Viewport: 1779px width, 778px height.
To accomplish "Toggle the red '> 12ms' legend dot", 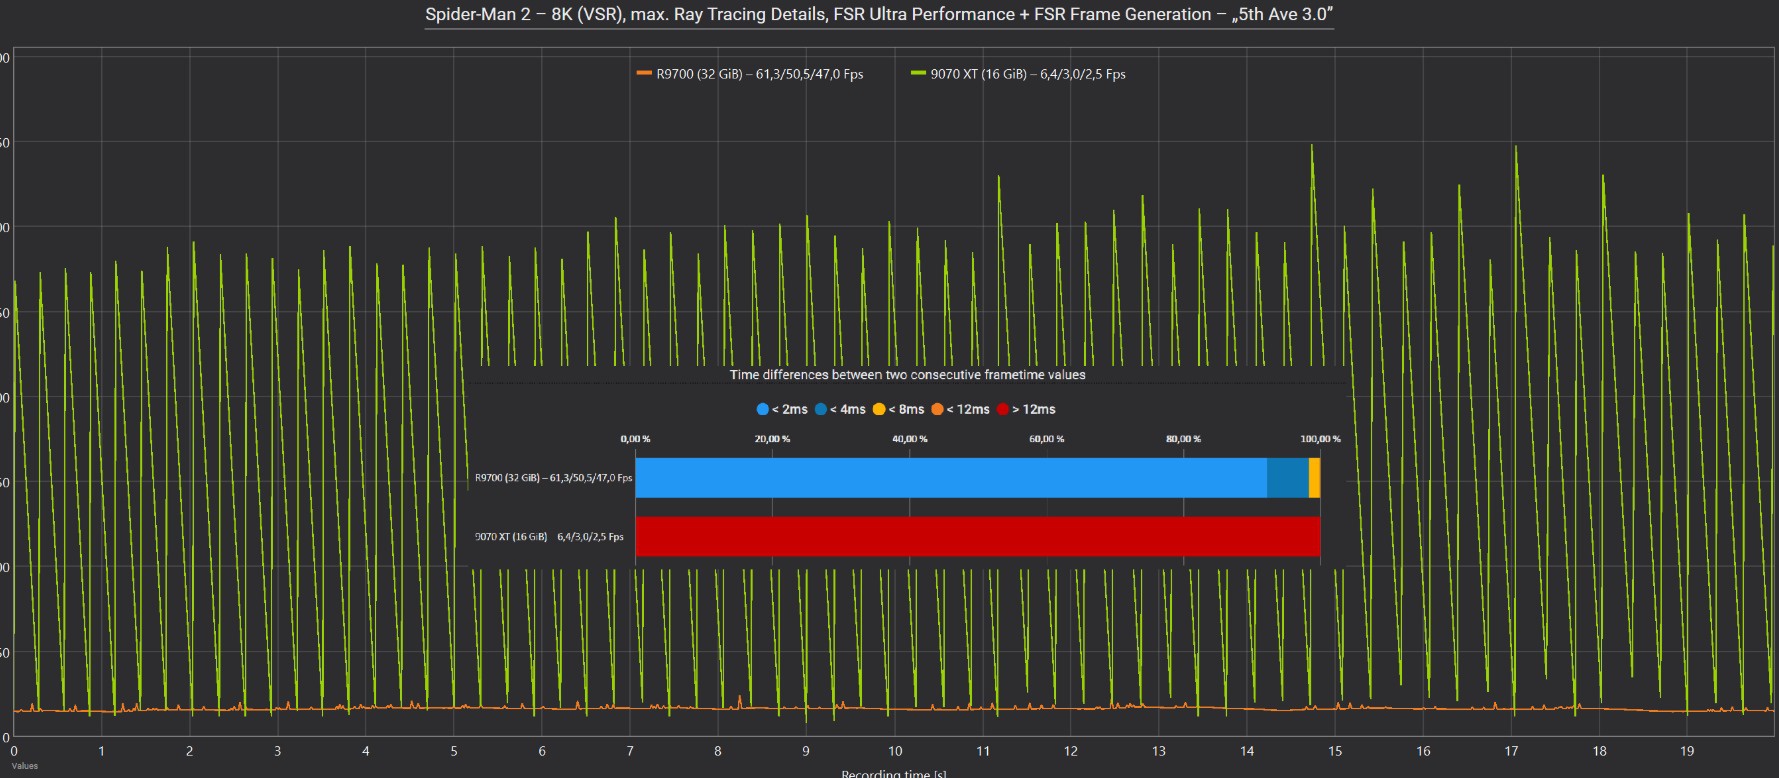I will click(1003, 409).
